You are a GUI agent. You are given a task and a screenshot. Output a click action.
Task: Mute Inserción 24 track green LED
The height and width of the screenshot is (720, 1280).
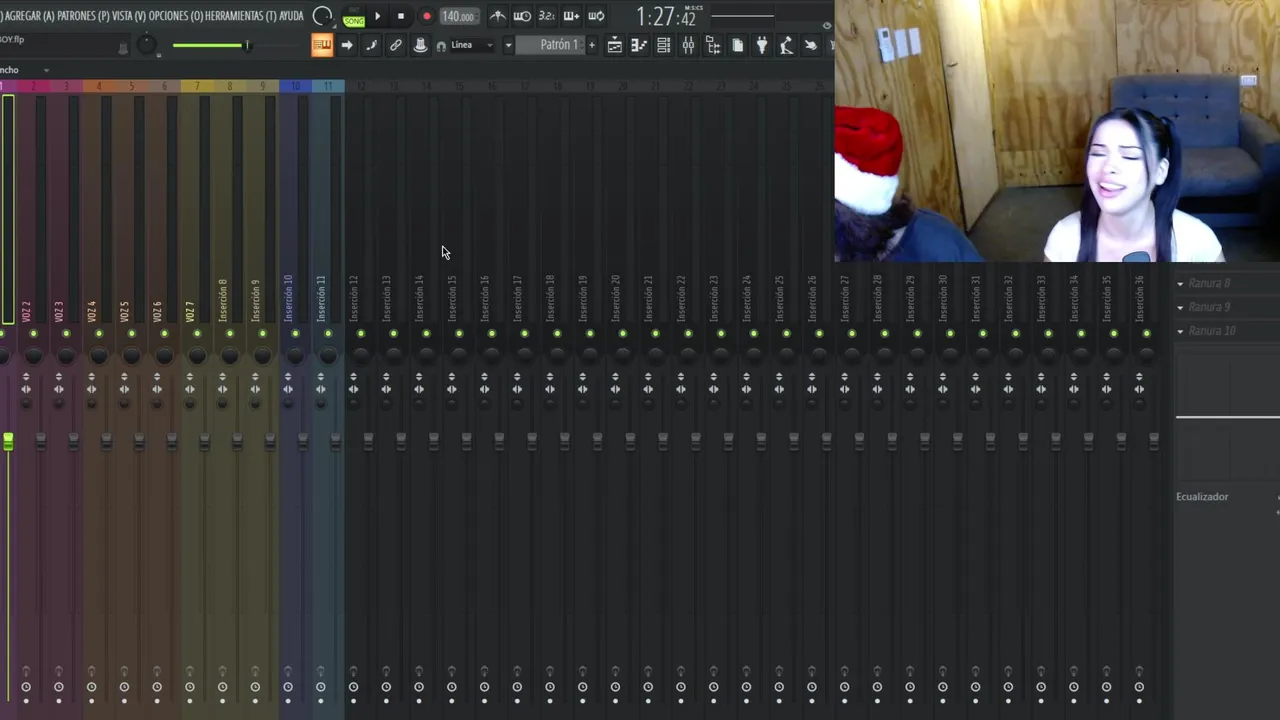pyautogui.click(x=753, y=334)
